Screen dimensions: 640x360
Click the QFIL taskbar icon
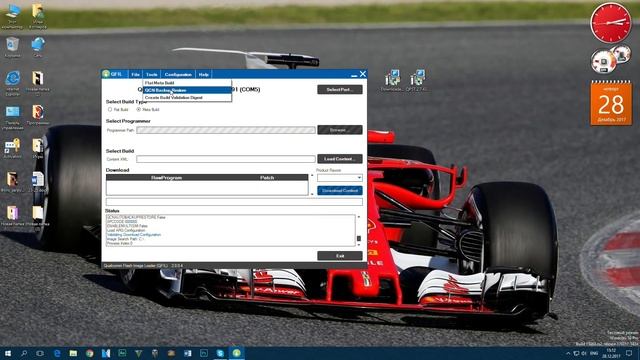point(236,353)
